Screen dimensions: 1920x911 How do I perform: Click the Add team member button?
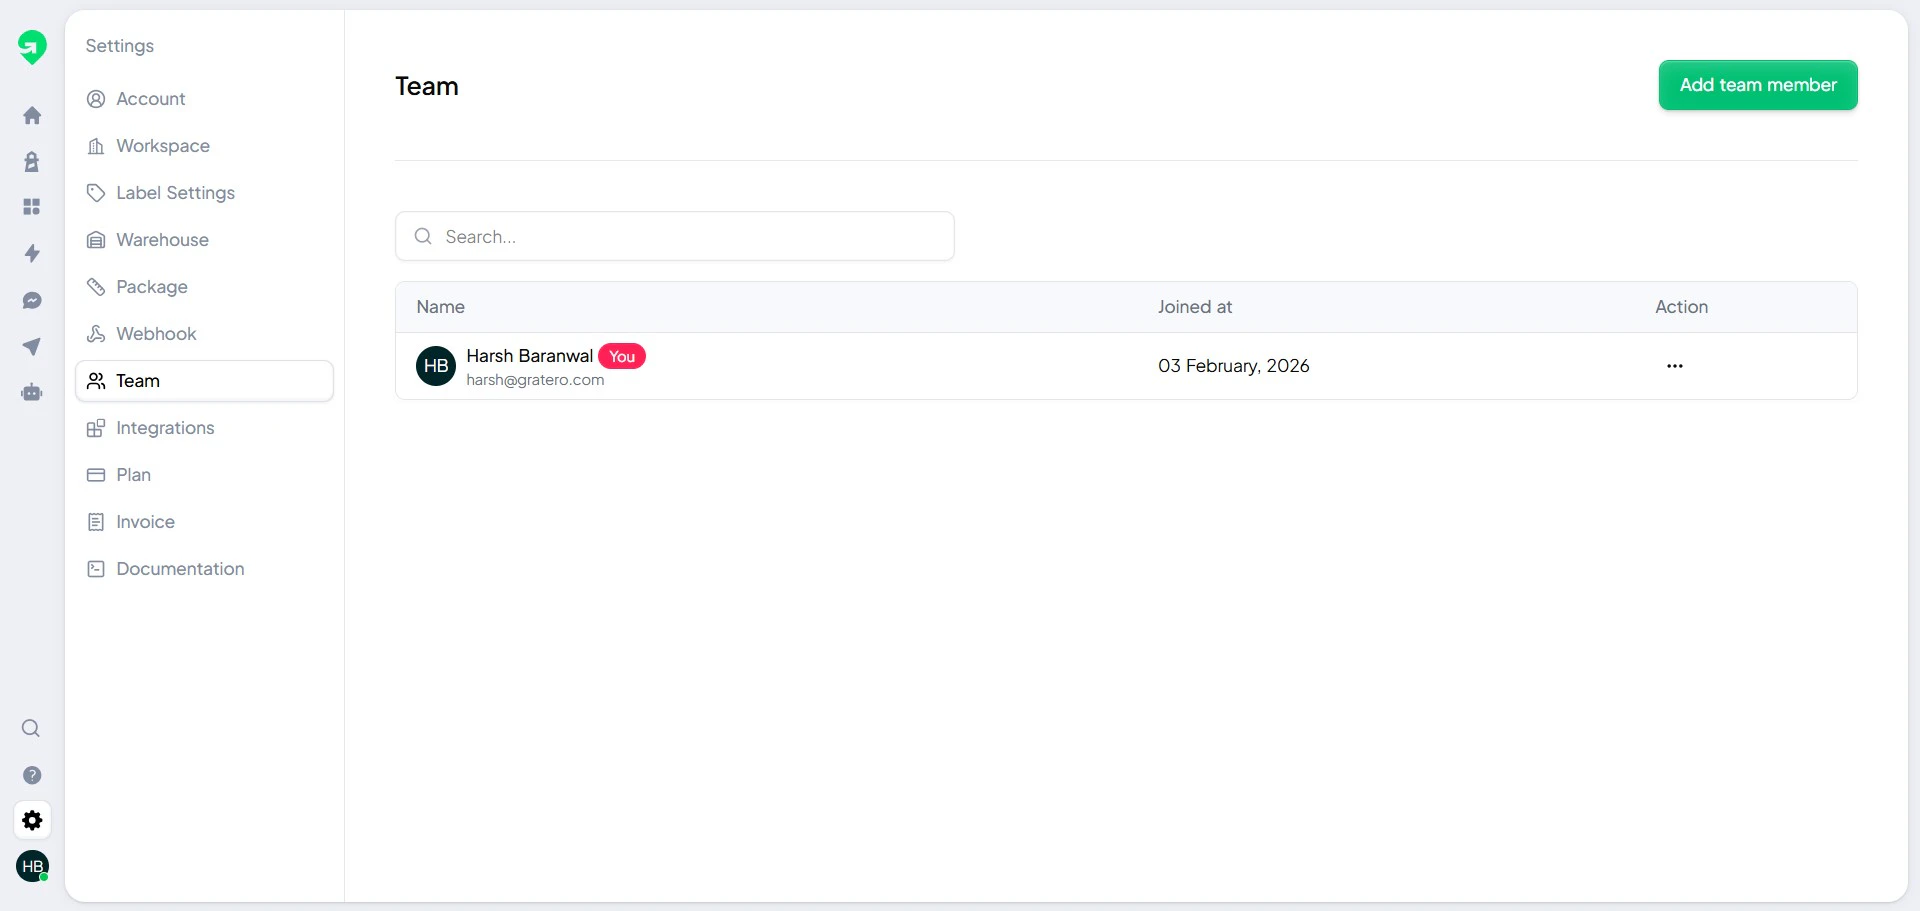pos(1758,85)
